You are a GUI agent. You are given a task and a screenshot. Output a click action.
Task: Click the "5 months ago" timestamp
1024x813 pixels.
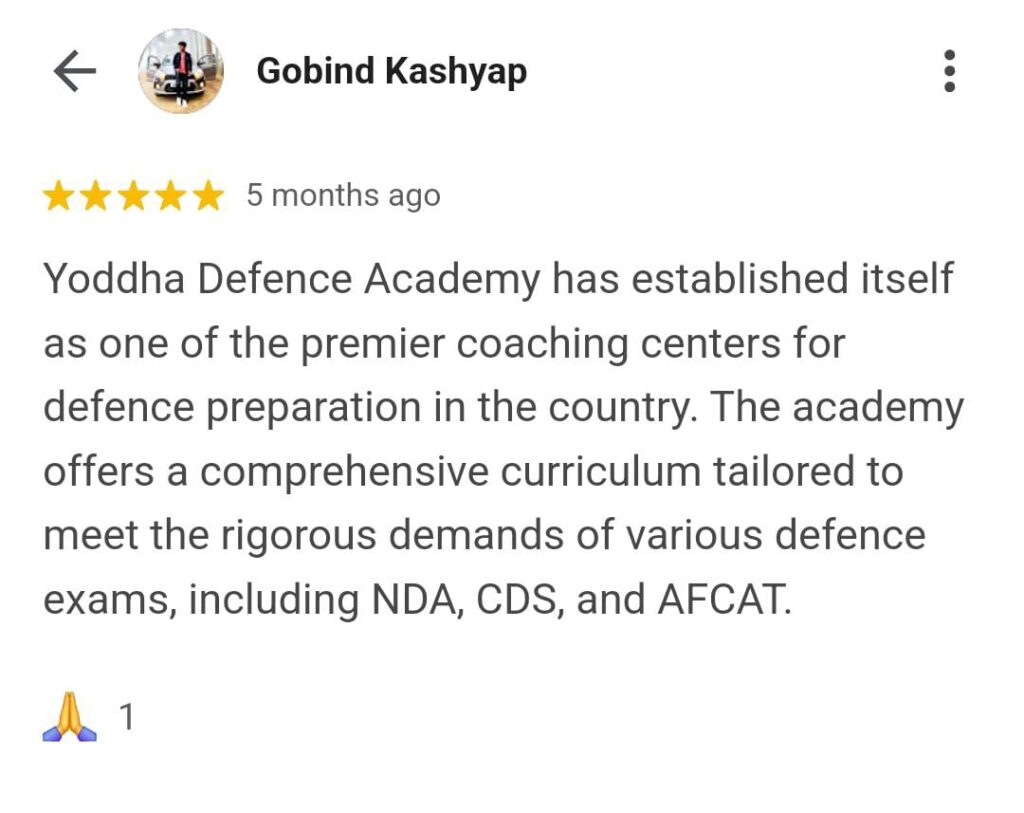343,196
